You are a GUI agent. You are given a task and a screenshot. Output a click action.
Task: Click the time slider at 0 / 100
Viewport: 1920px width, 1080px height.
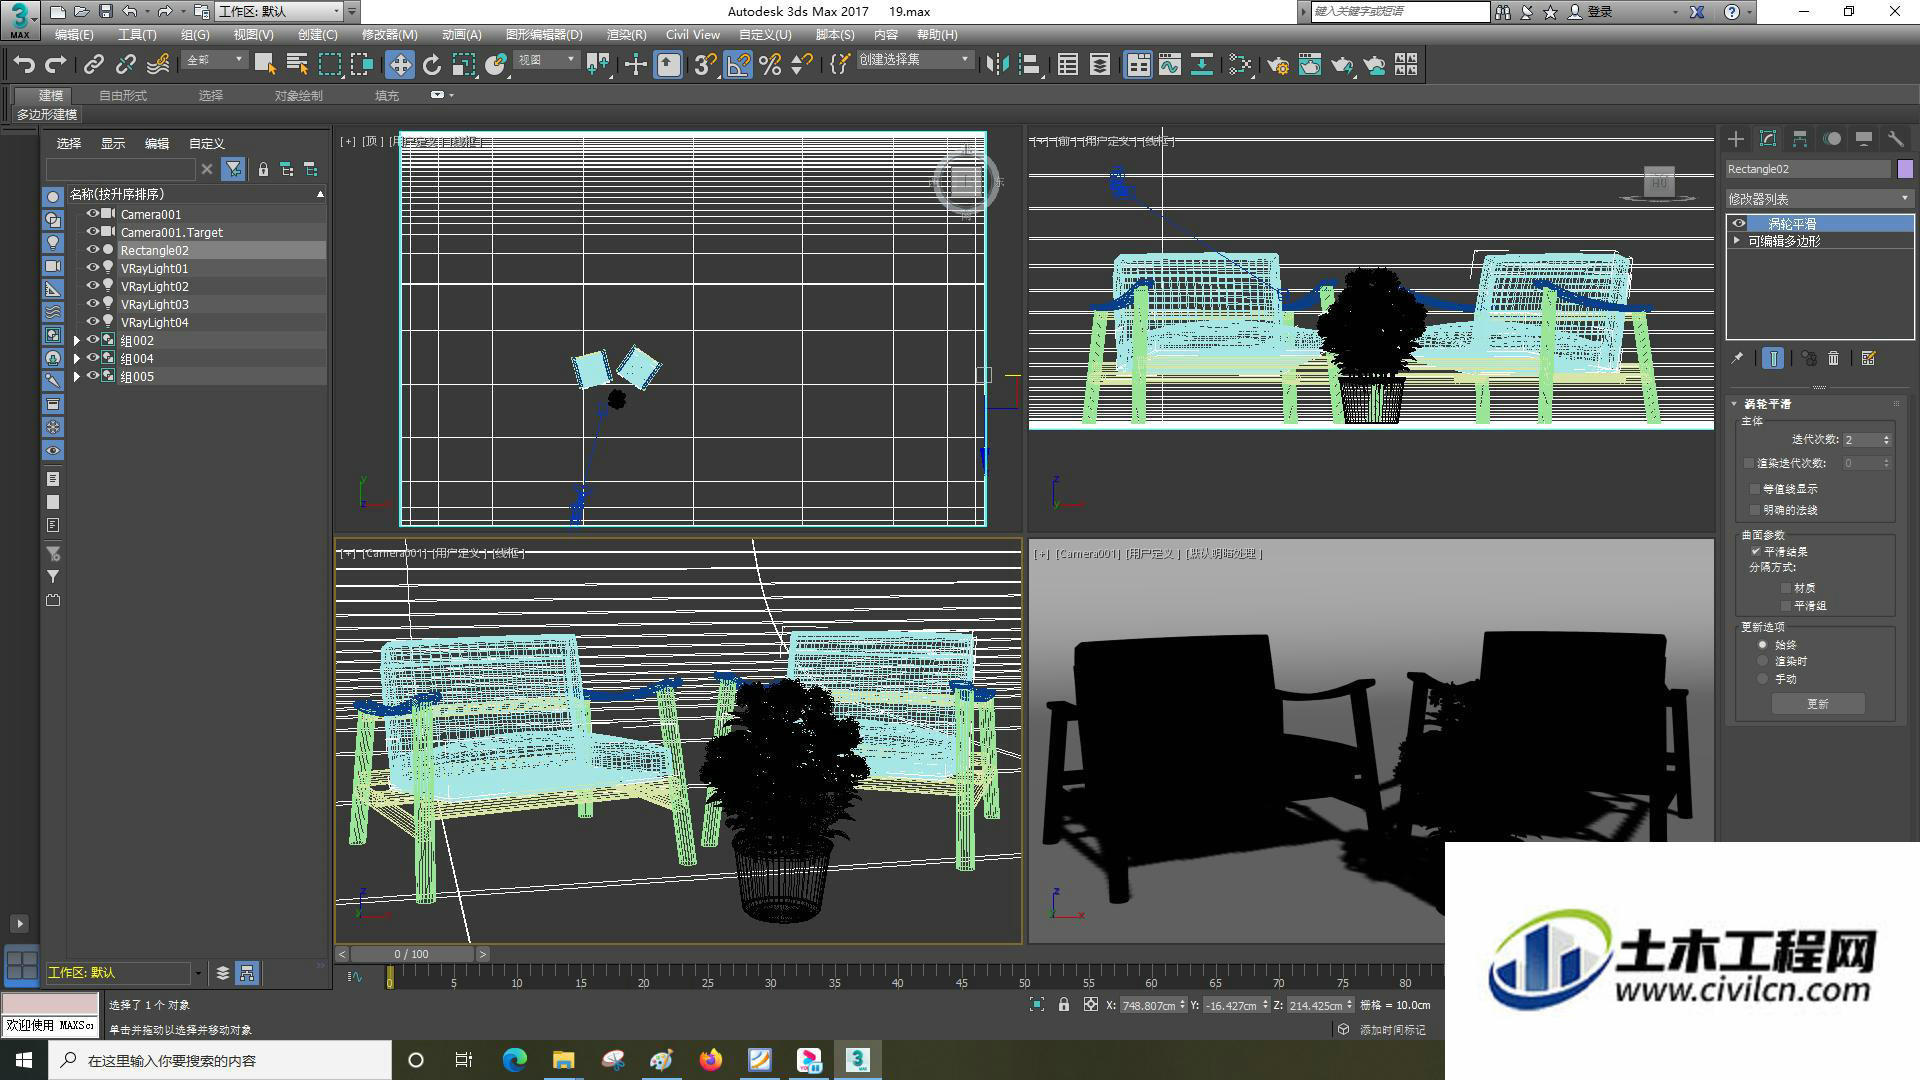[x=412, y=954]
